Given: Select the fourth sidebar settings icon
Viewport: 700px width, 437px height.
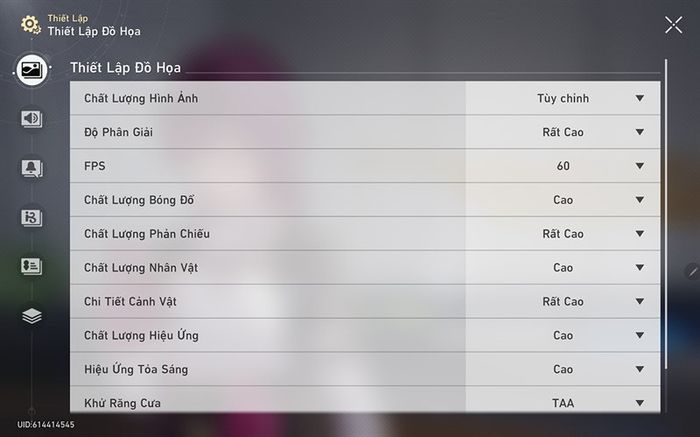Looking at the screenshot, I should [31, 217].
